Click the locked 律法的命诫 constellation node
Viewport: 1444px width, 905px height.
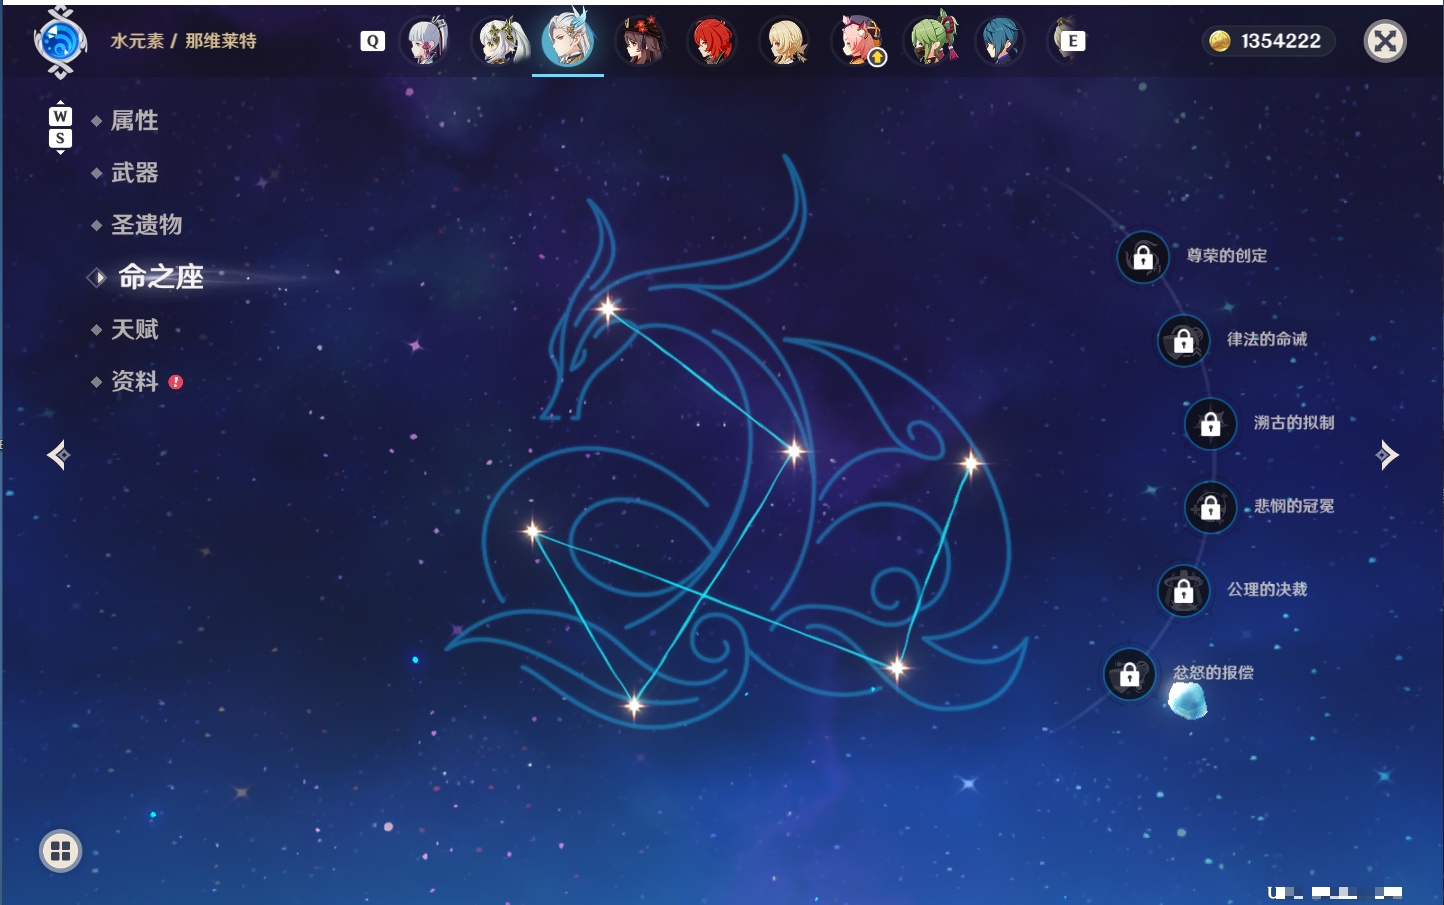point(1183,341)
